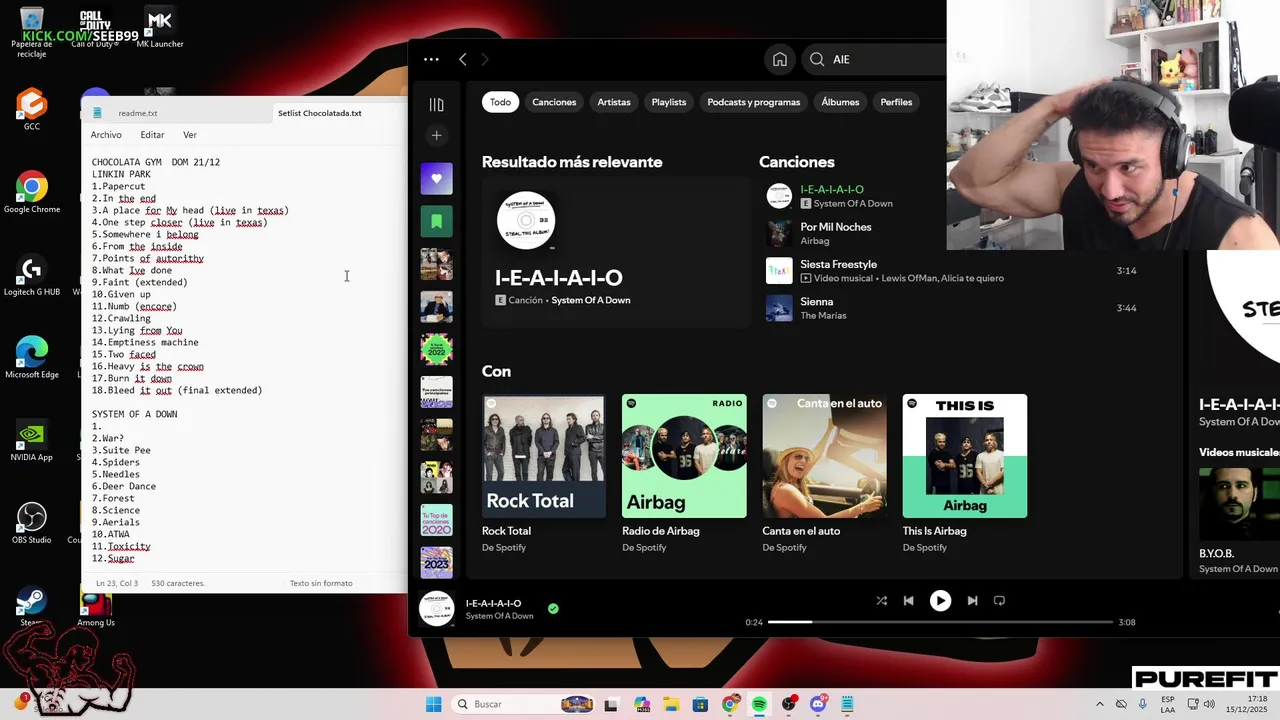
Task: Toggle shuffle in Spotify player
Action: [881, 600]
